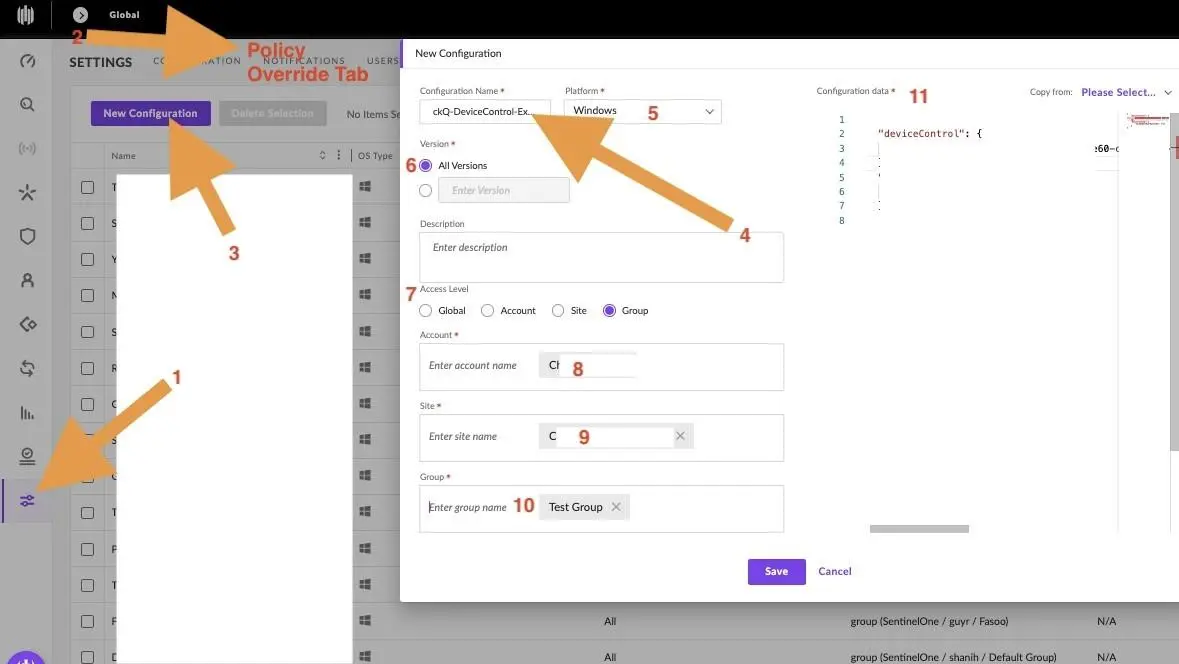Choose Global access level

point(426,311)
